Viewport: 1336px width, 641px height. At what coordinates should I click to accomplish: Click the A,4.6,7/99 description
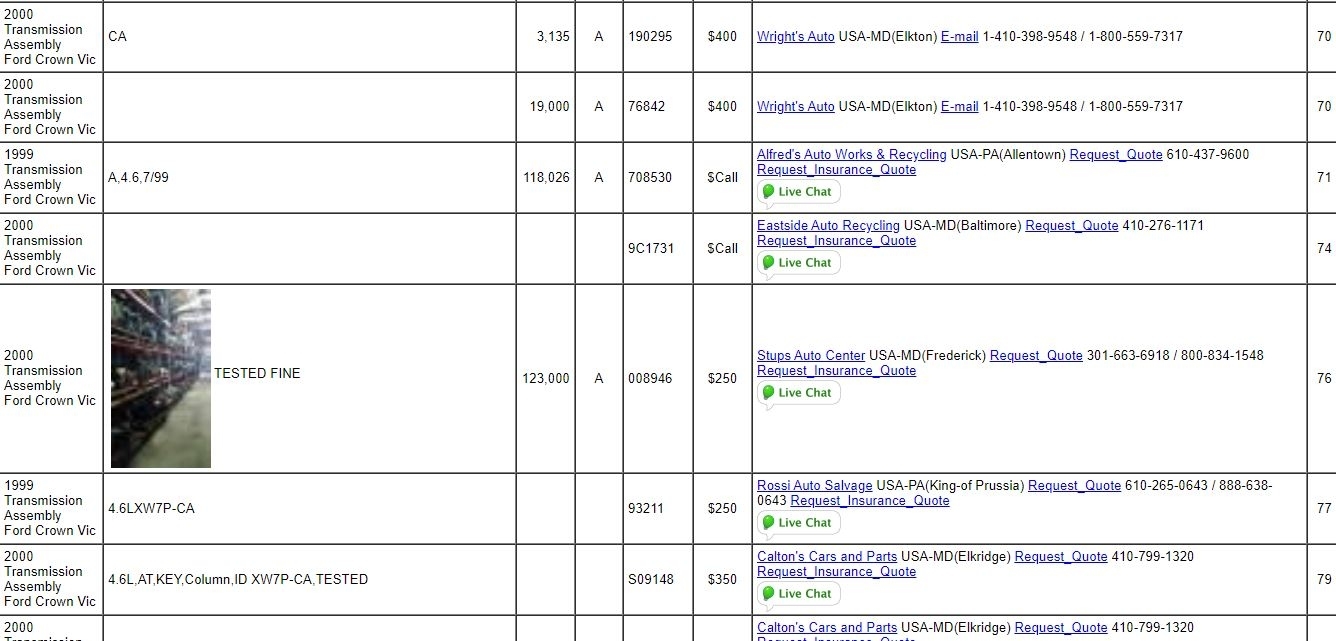click(139, 177)
